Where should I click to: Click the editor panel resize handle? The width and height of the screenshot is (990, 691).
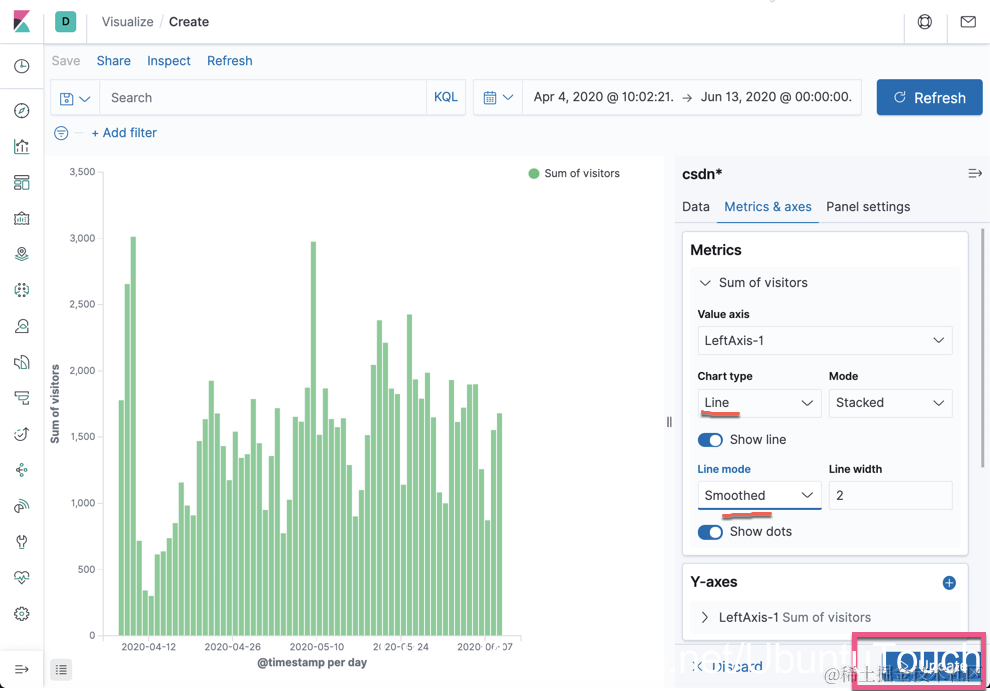pyautogui.click(x=669, y=422)
